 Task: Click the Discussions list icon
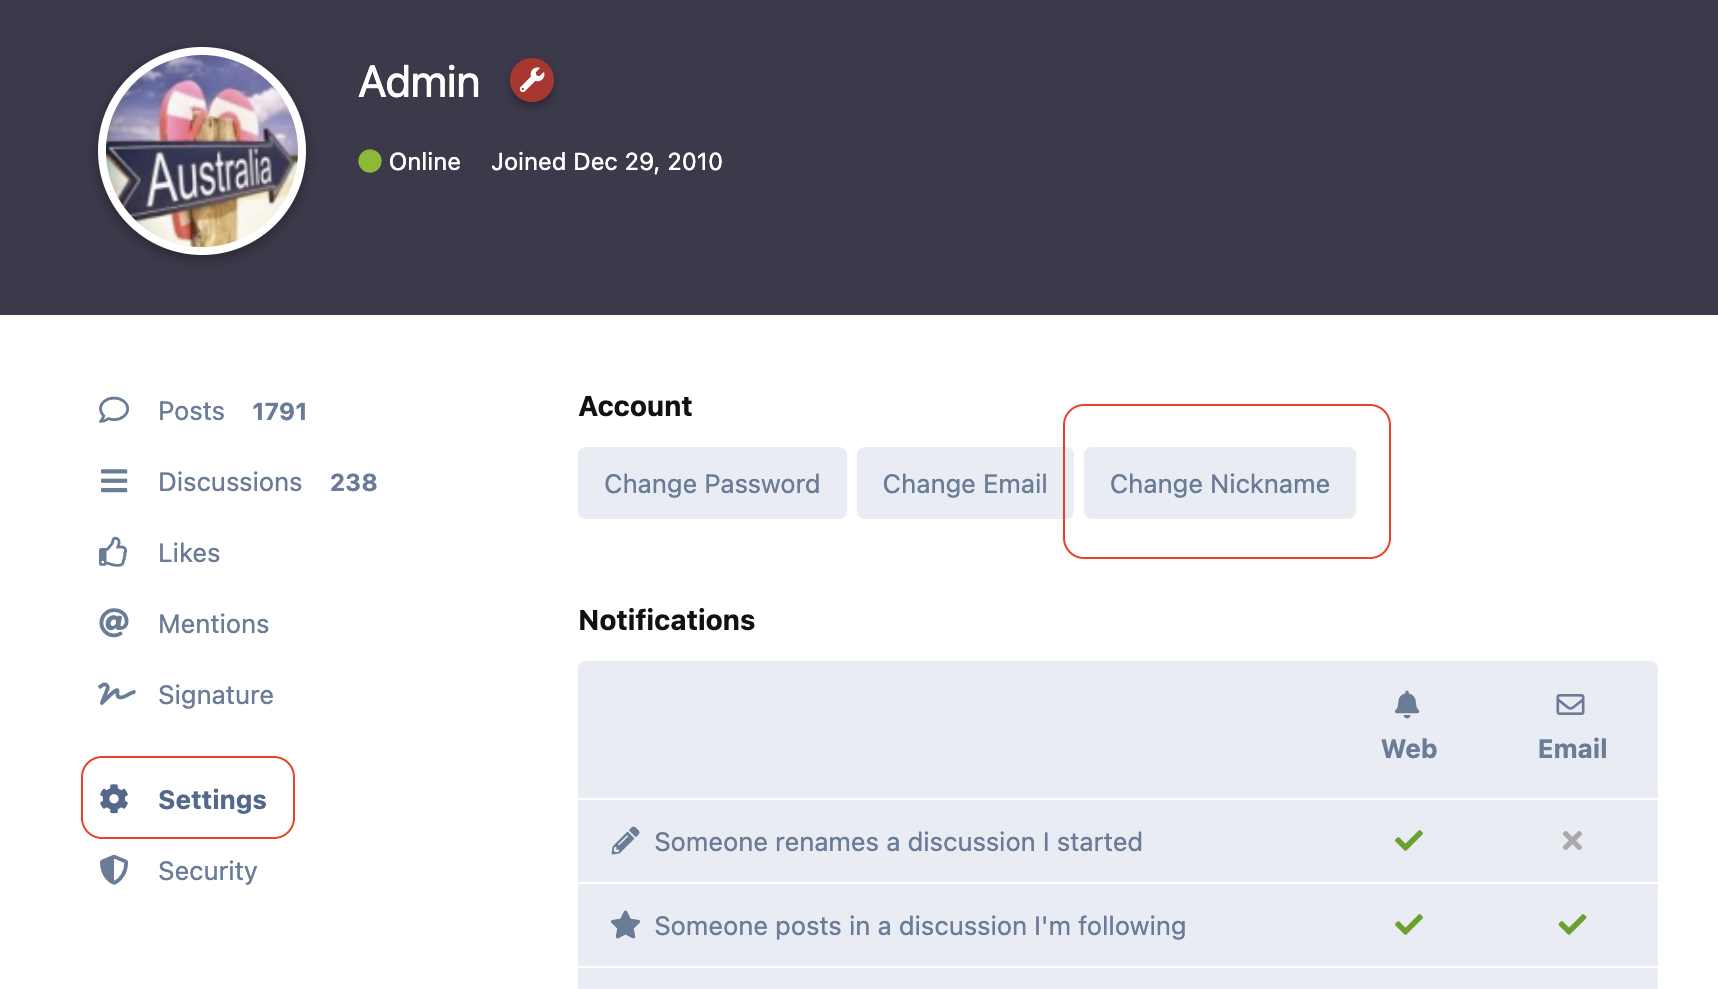click(114, 482)
